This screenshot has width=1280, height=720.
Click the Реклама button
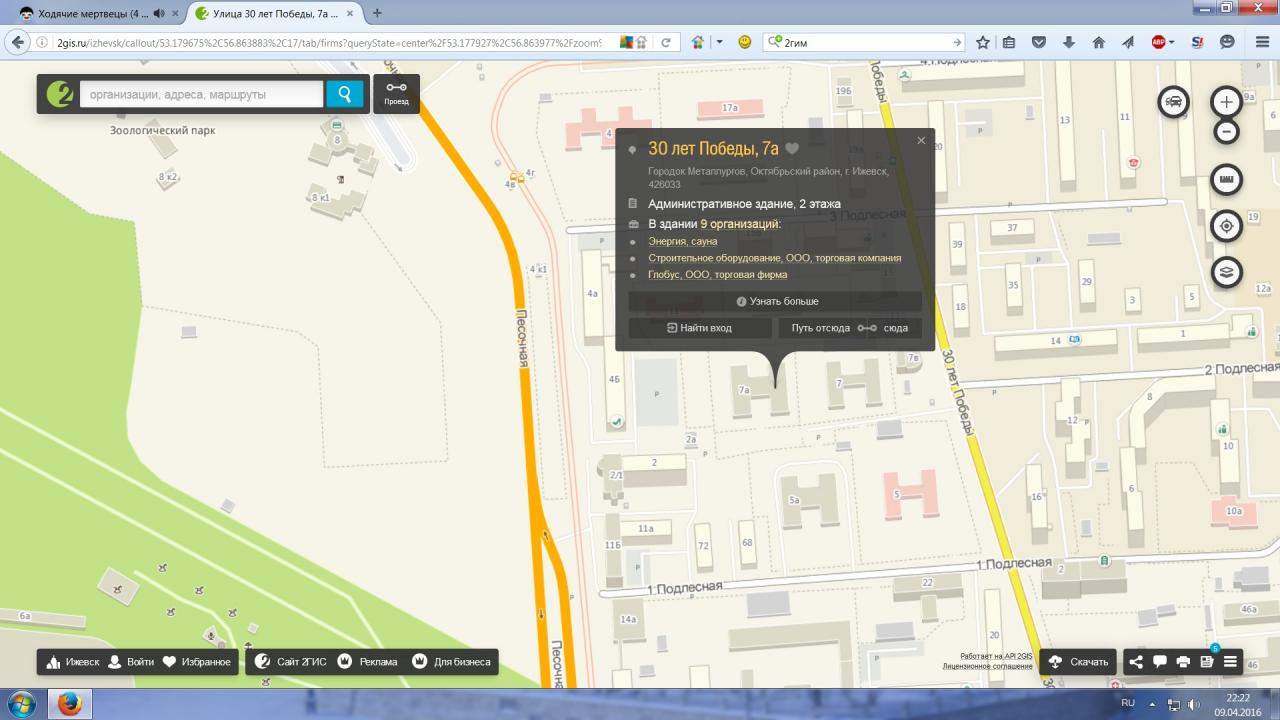coord(368,662)
